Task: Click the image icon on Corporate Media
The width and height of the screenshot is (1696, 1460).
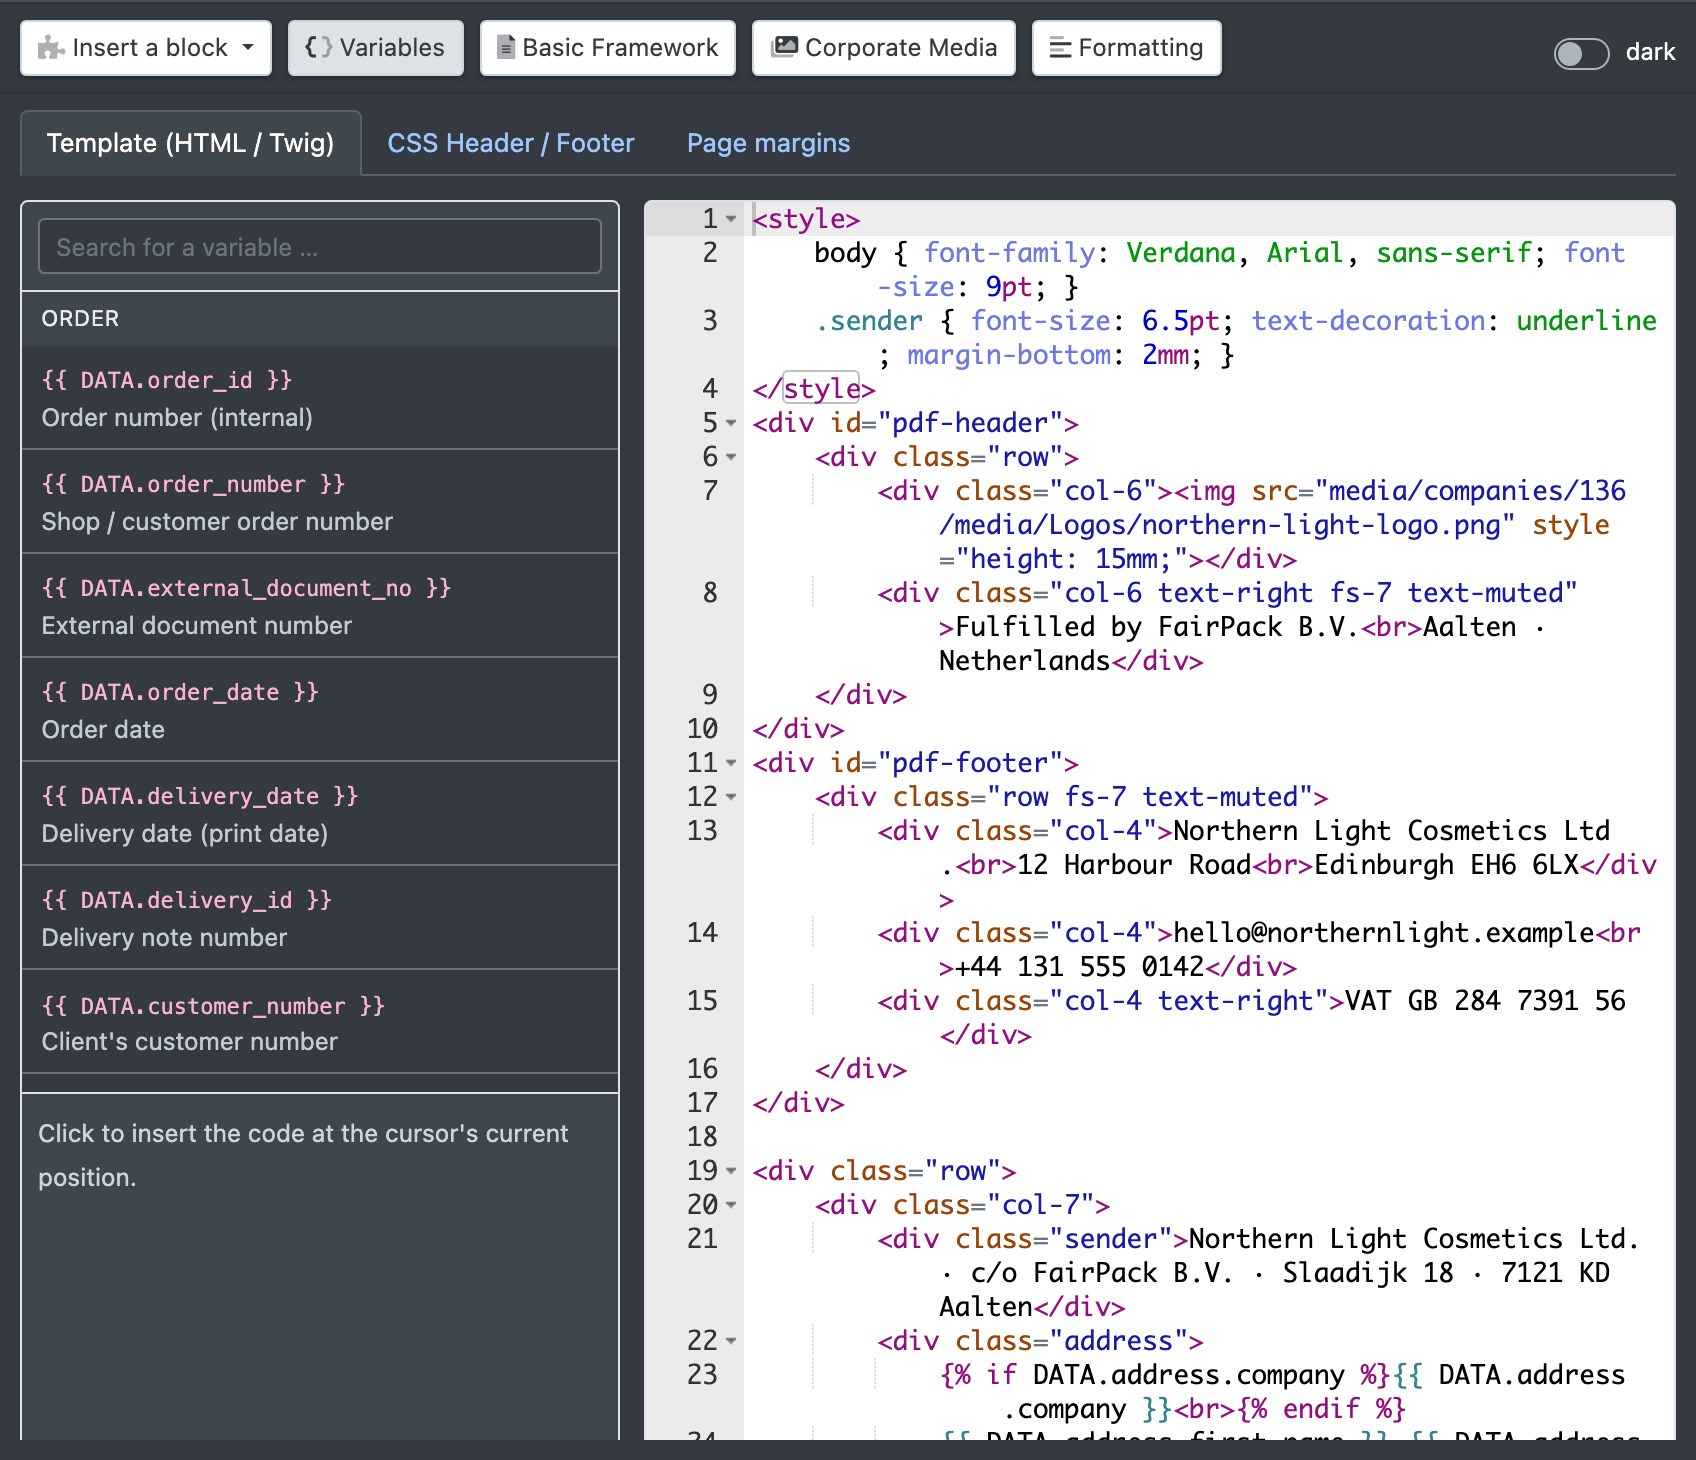Action: (786, 47)
